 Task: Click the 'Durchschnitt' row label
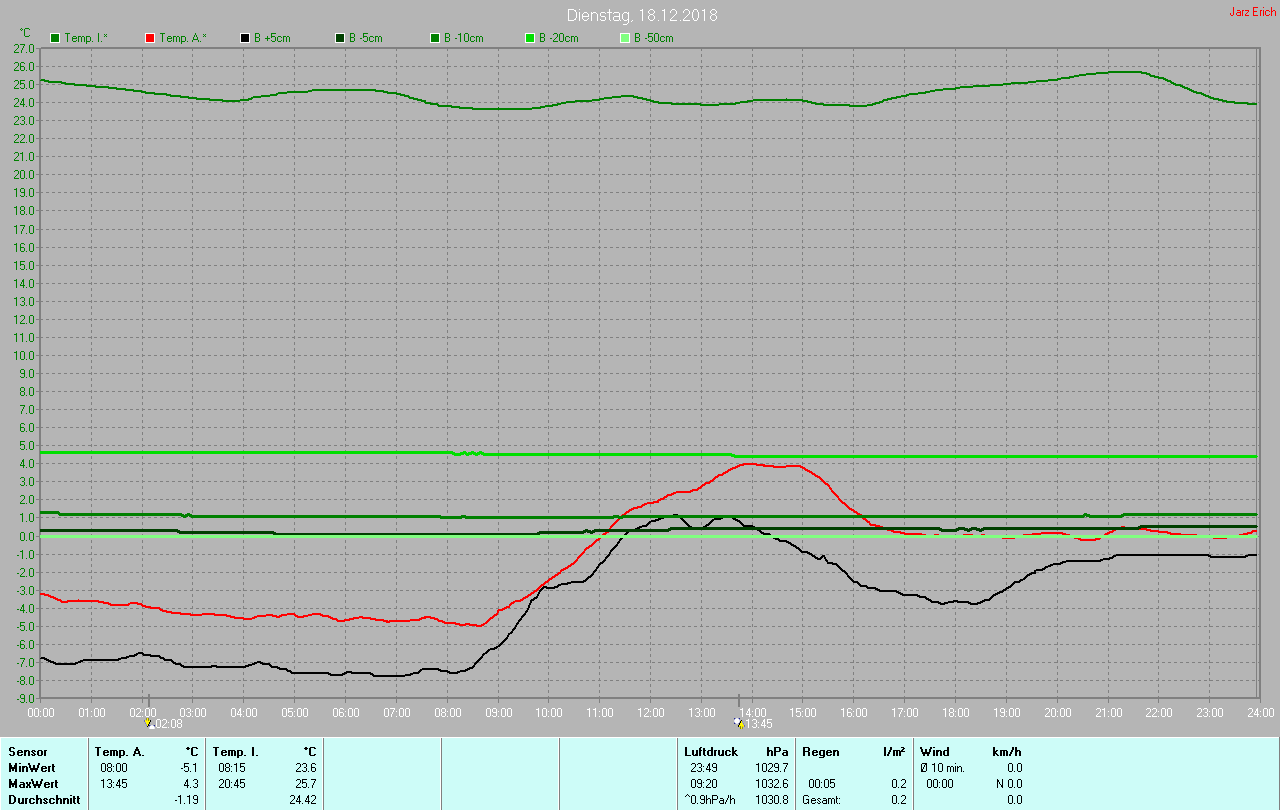[x=44, y=800]
